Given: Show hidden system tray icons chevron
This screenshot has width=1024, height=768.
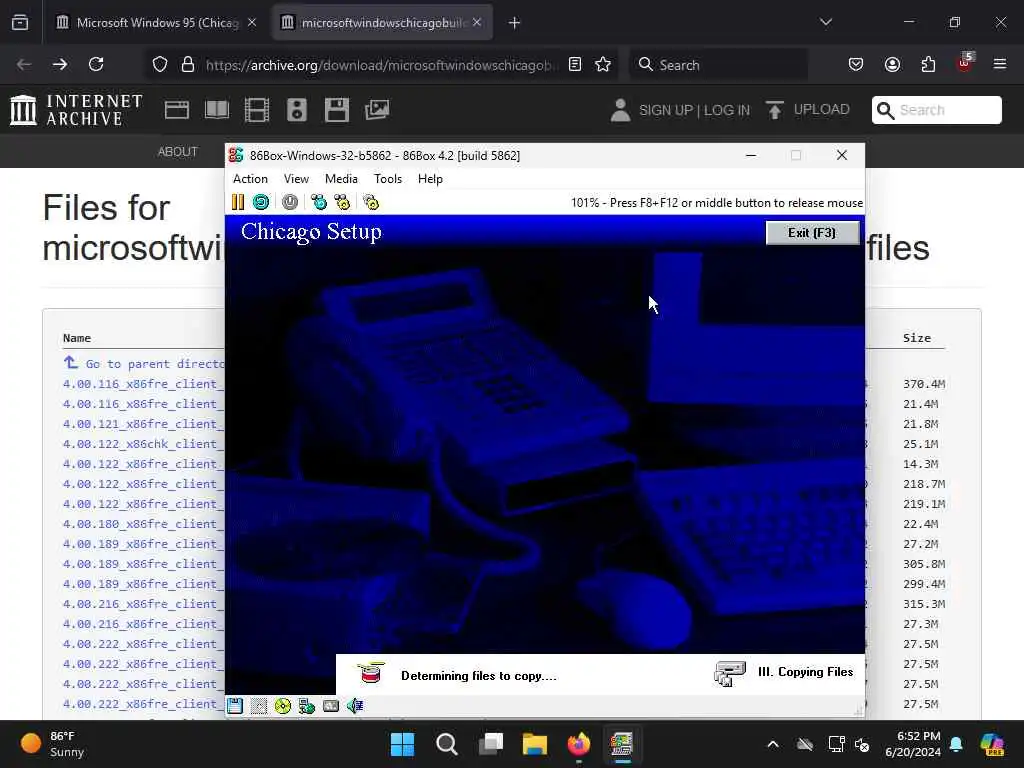Looking at the screenshot, I should [773, 744].
